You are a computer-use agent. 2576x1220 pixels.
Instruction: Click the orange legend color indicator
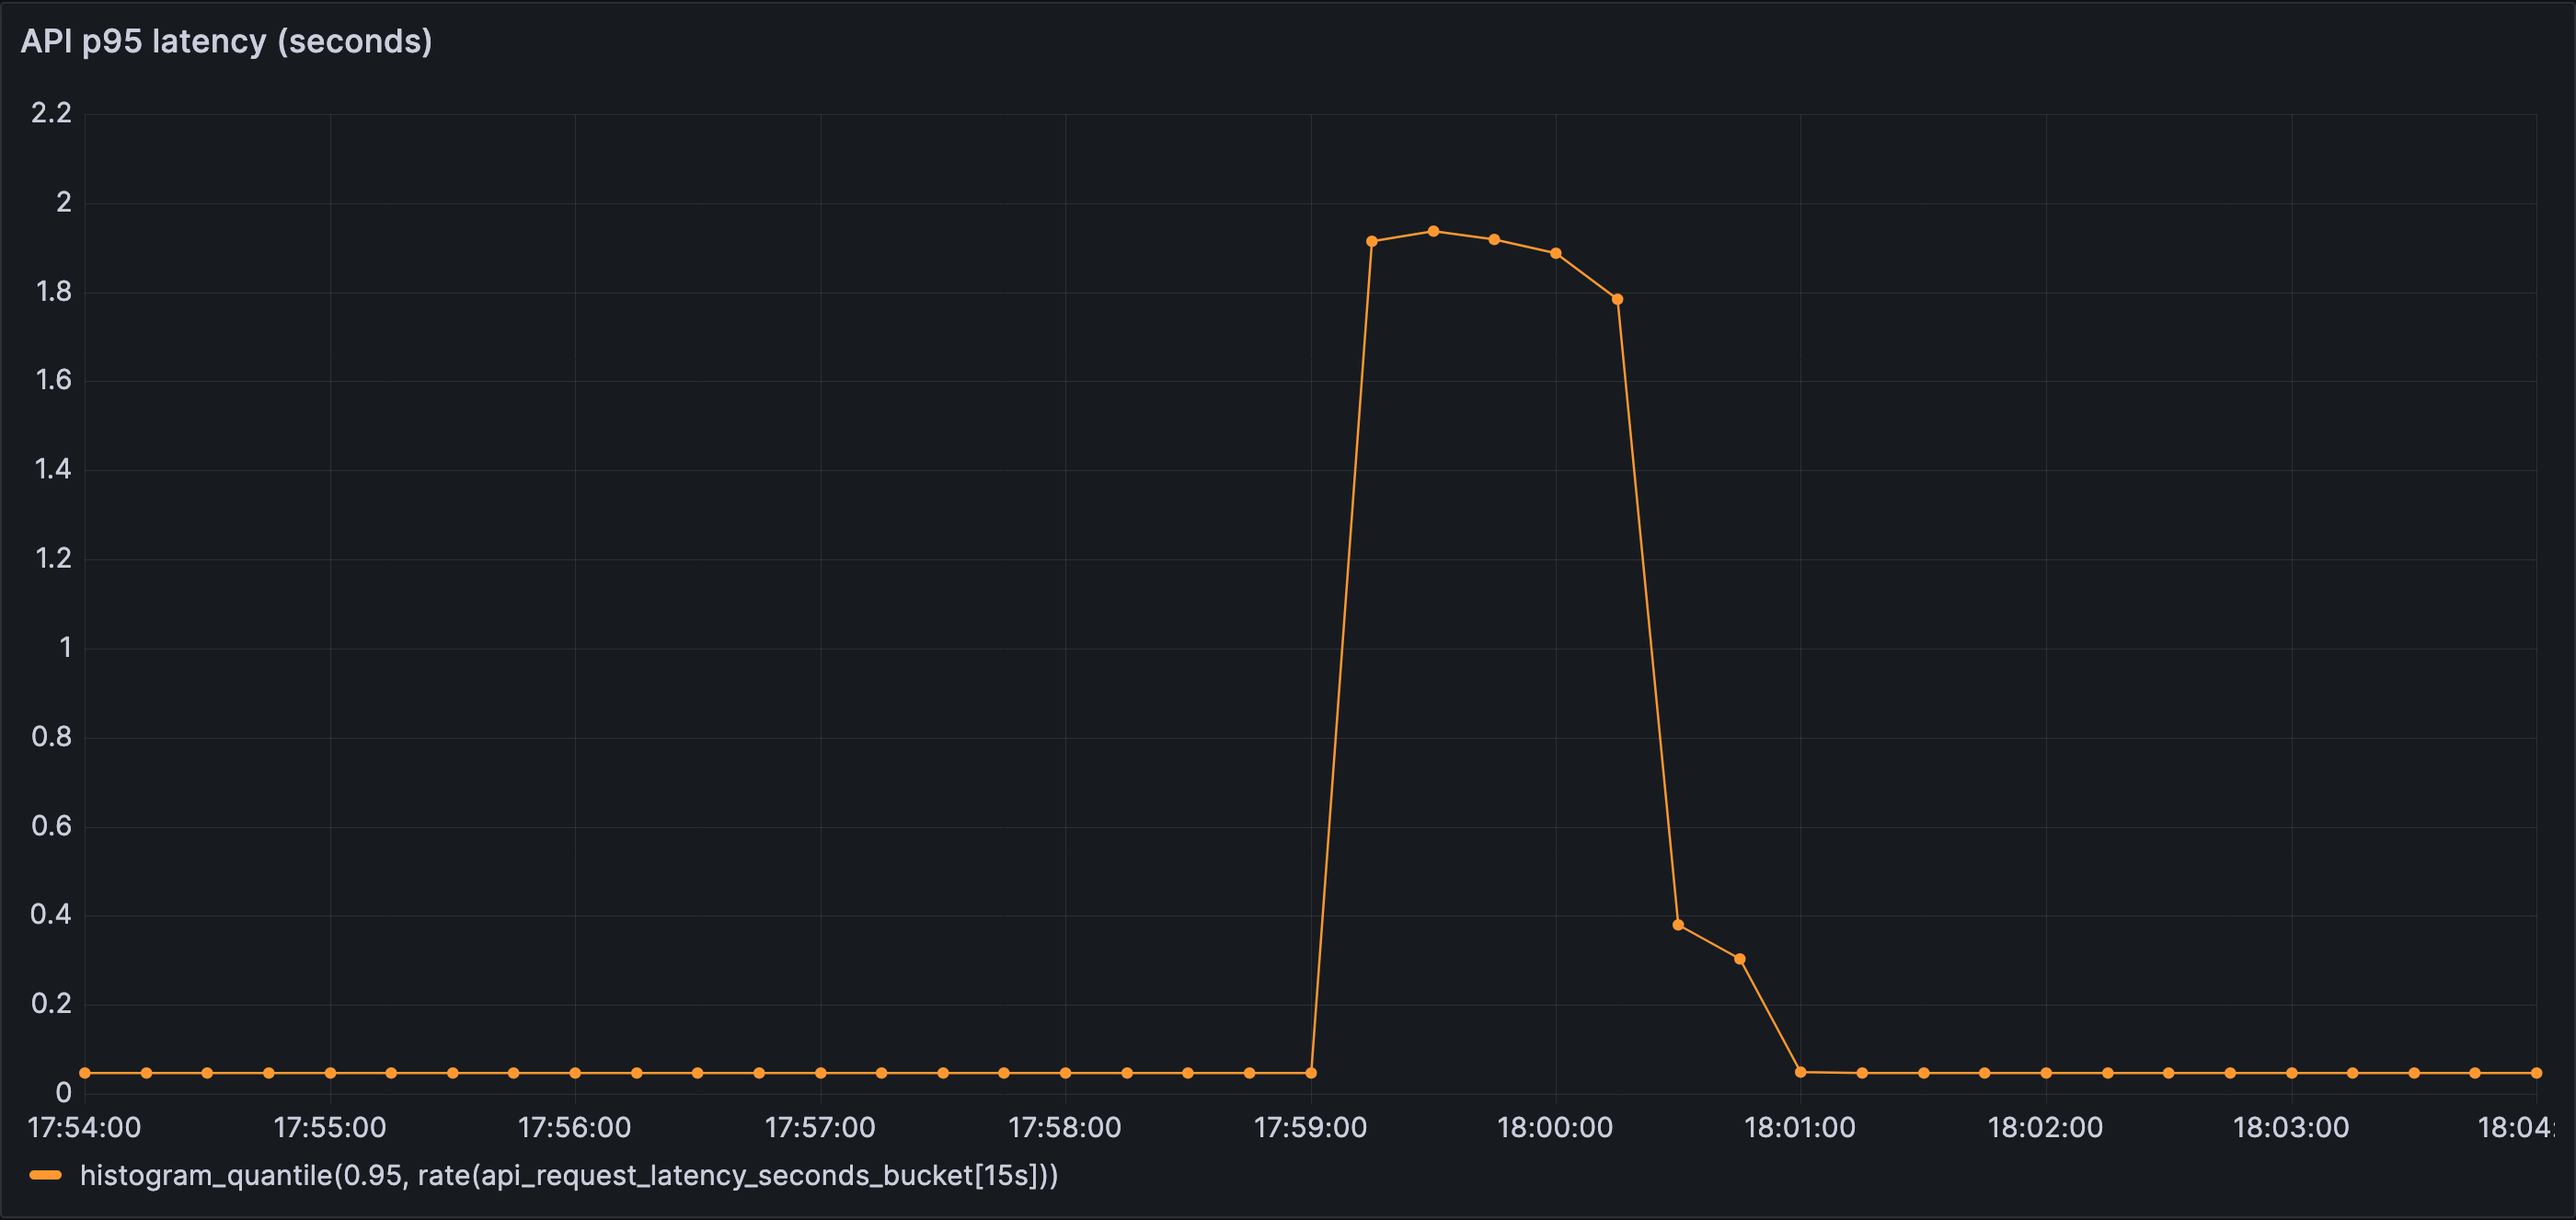coord(47,1177)
